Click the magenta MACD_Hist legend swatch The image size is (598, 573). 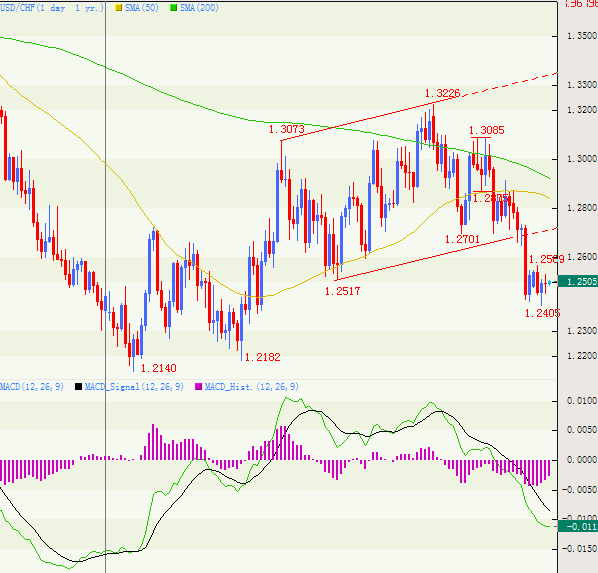point(198,387)
